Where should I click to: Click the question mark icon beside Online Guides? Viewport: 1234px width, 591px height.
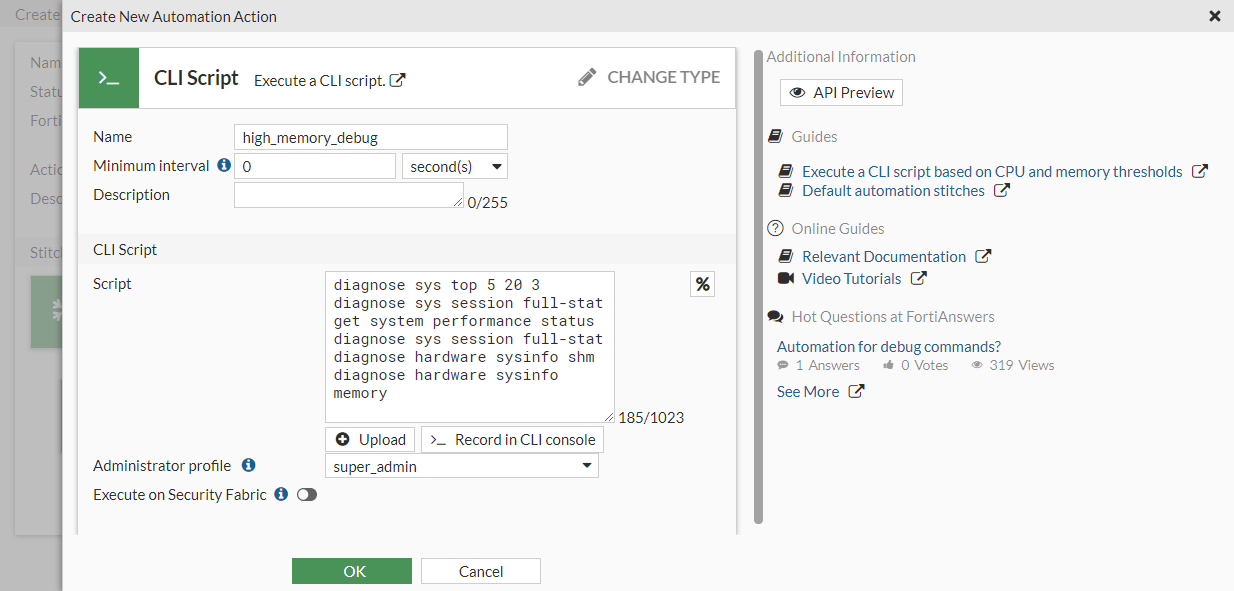pyautogui.click(x=776, y=228)
